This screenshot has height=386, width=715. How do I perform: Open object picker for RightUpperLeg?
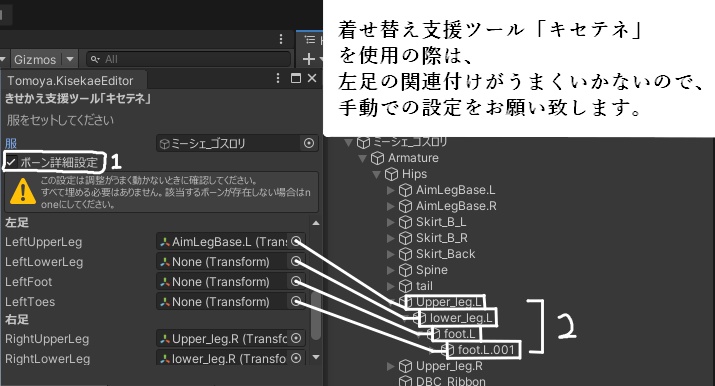[296, 339]
